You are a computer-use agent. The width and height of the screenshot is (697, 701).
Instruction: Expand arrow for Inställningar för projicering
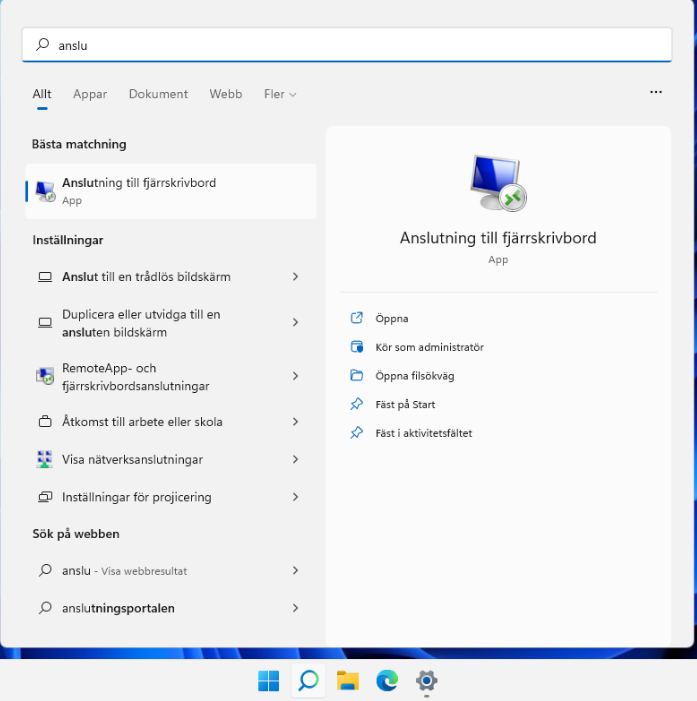coord(295,497)
